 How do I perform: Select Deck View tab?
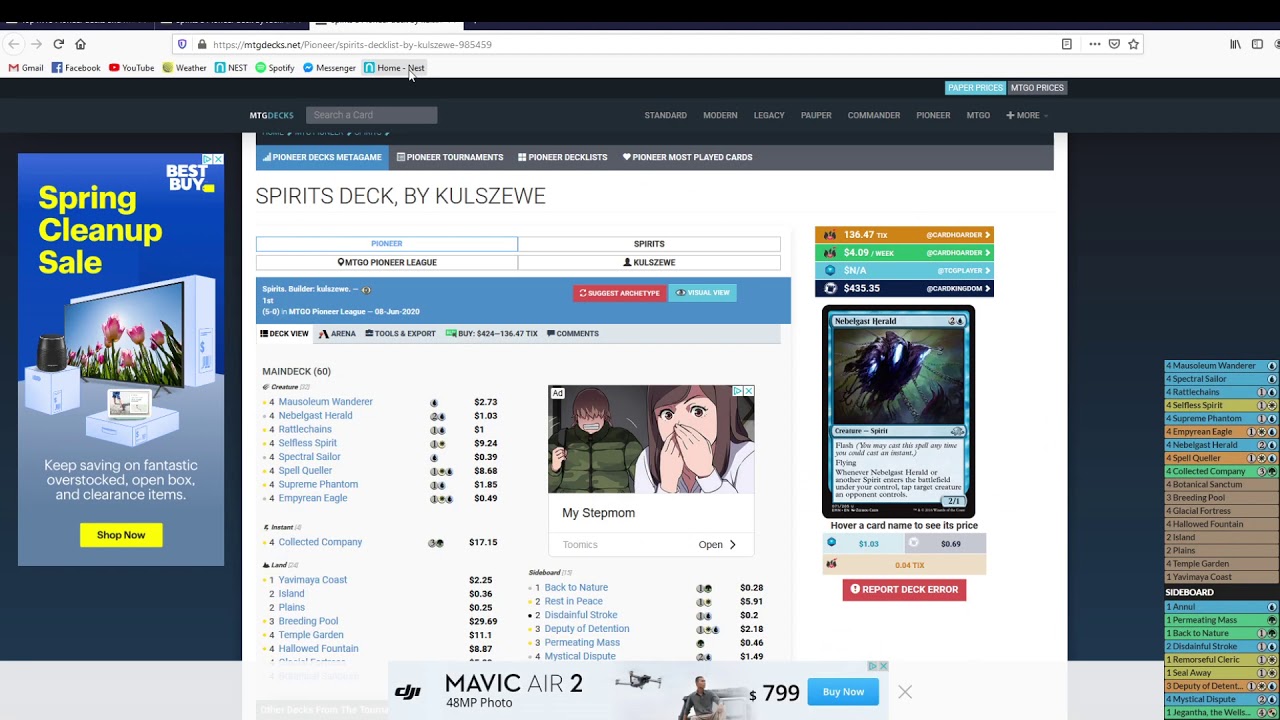click(x=285, y=334)
